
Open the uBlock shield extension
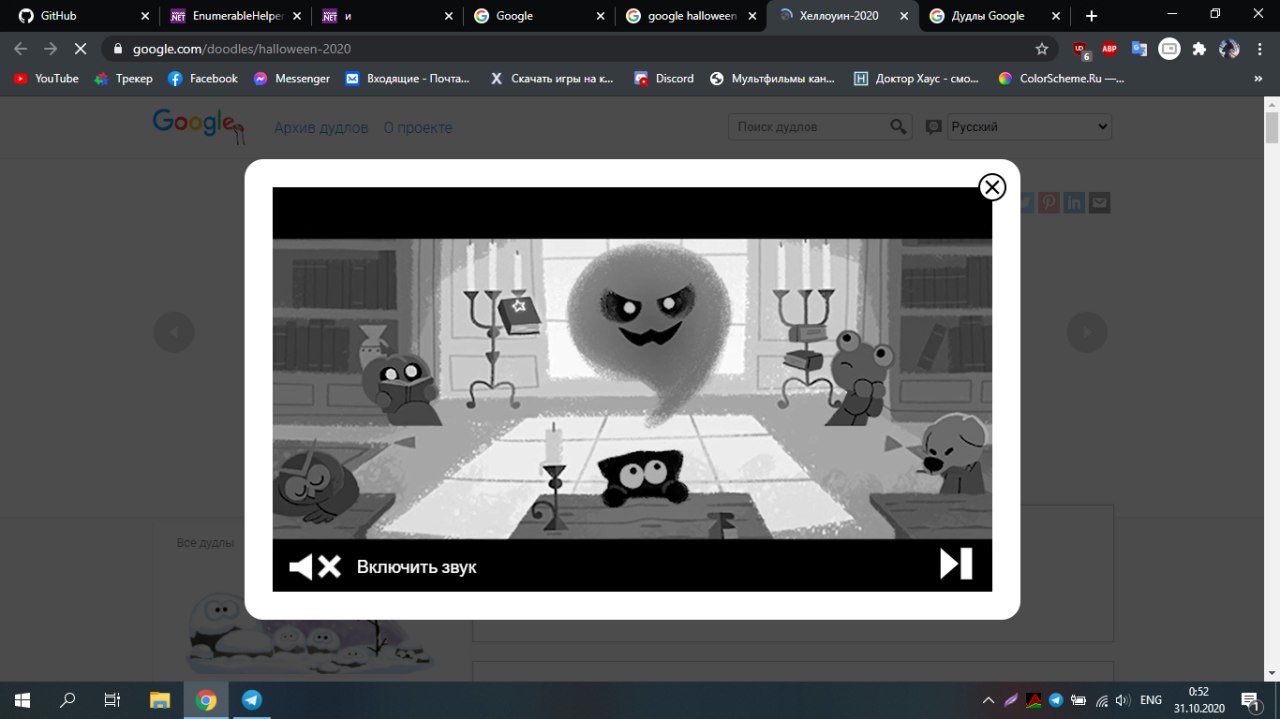pos(1081,49)
